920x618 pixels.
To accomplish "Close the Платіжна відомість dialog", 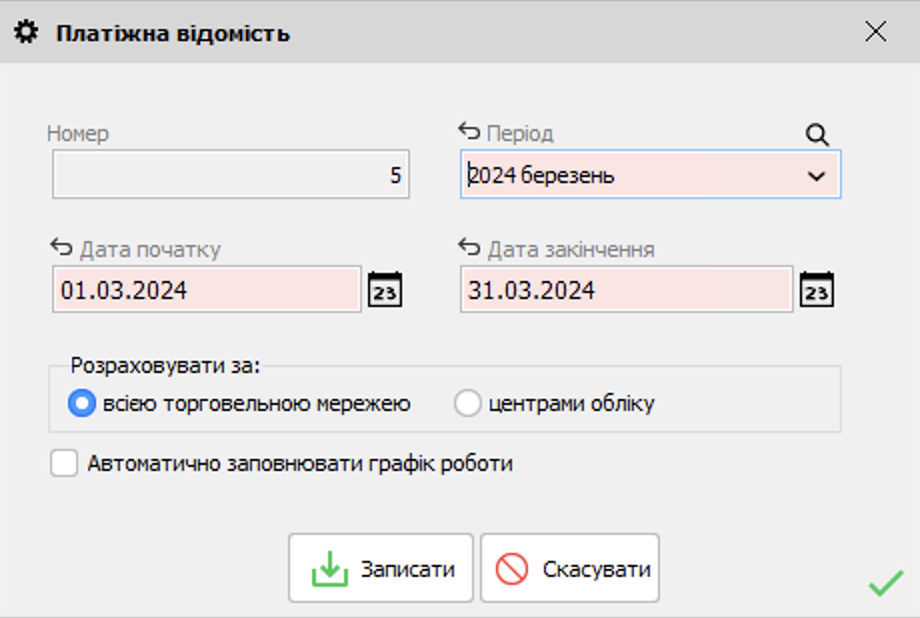I will [875, 32].
